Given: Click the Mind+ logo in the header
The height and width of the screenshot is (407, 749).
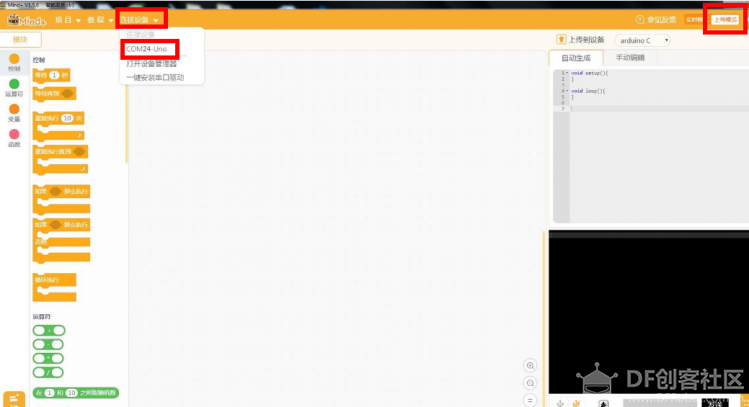Looking at the screenshot, I should pyautogui.click(x=27, y=20).
